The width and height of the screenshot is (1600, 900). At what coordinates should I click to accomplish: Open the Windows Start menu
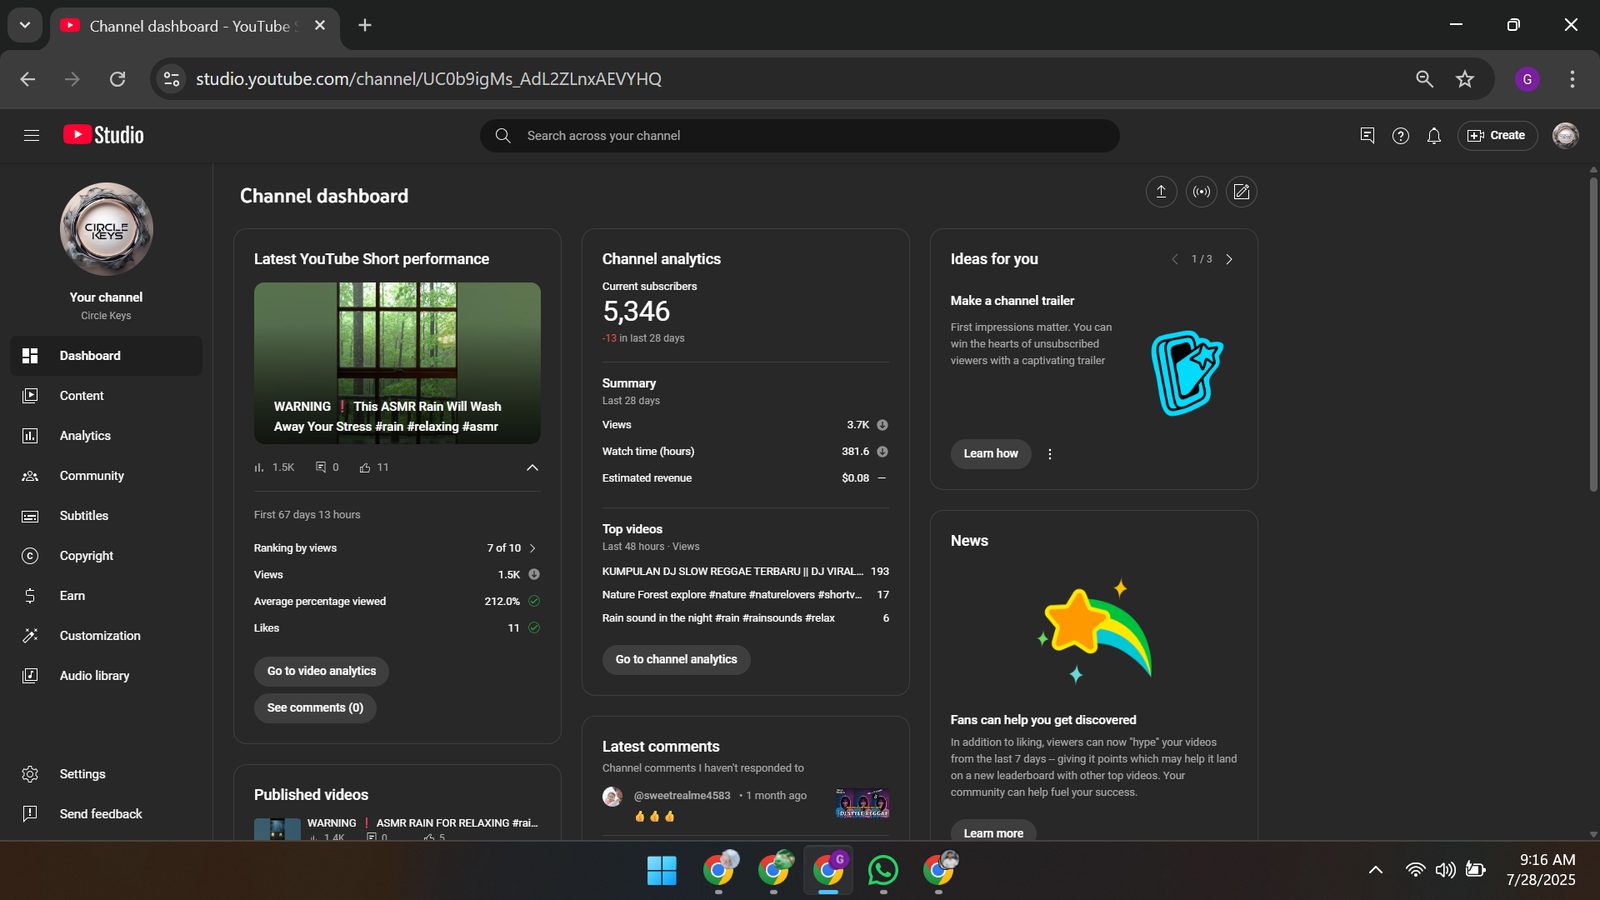coord(662,871)
